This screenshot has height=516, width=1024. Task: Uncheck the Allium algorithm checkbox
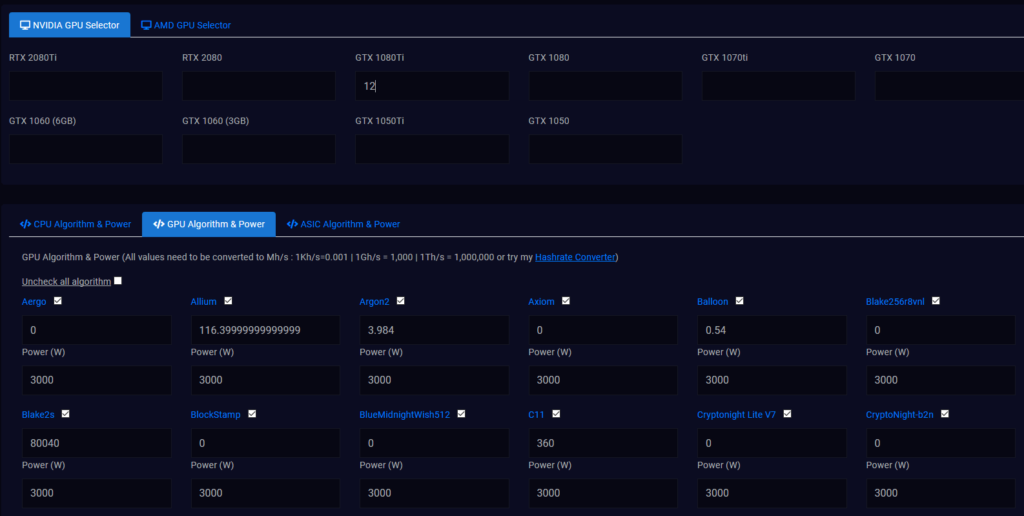(229, 300)
